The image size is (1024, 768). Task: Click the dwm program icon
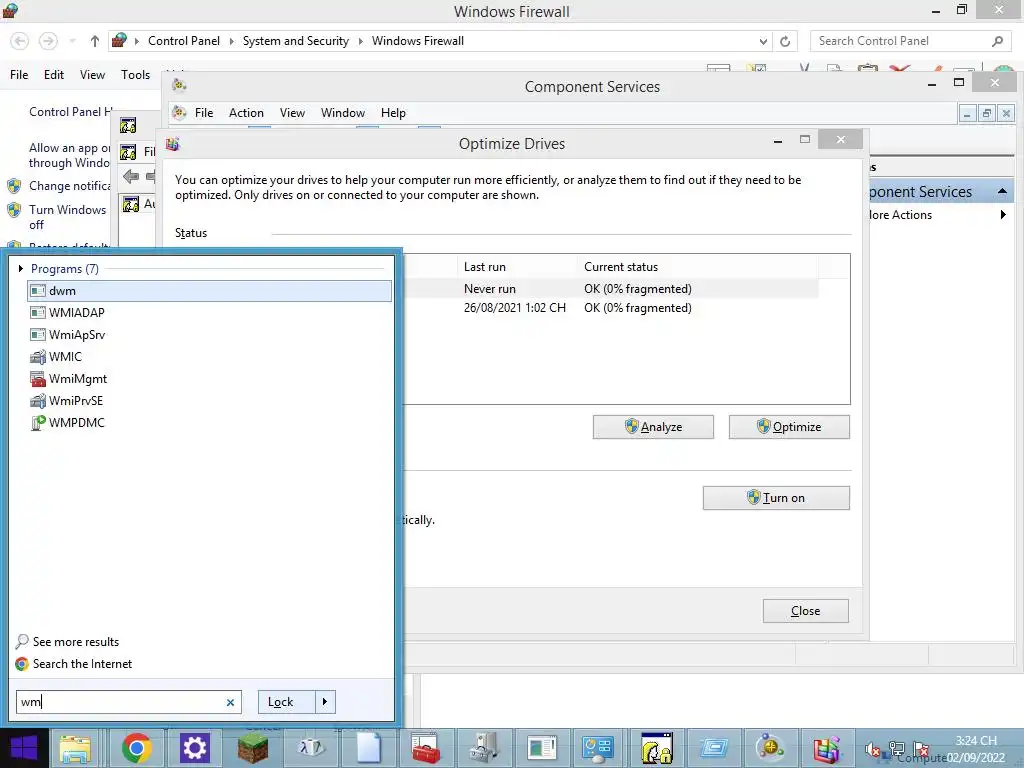[x=38, y=291]
